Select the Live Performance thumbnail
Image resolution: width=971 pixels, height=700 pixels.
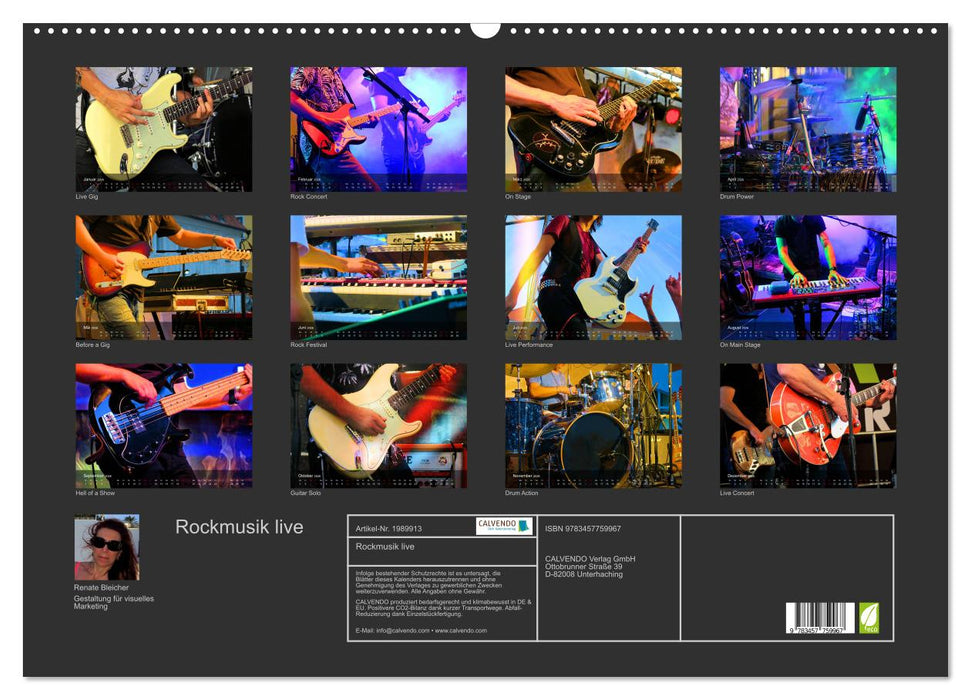(593, 277)
